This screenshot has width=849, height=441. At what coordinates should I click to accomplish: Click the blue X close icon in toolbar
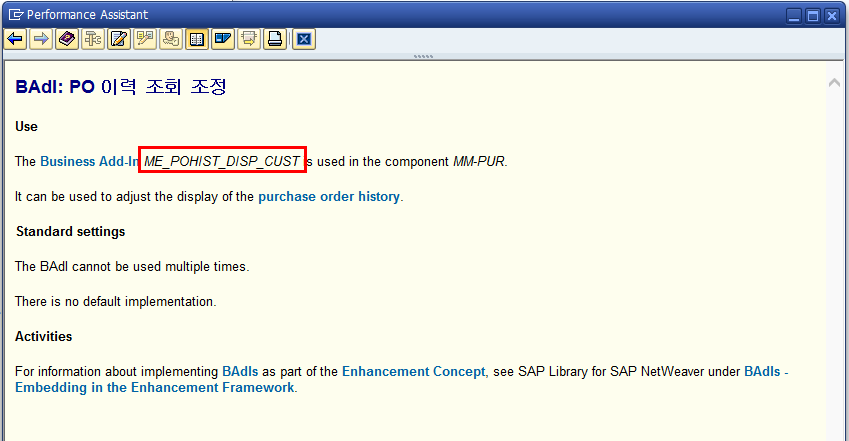pos(304,39)
